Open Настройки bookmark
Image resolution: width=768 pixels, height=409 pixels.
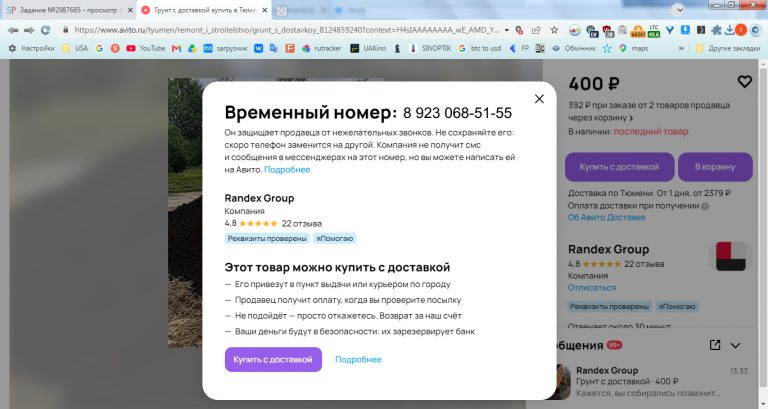pyautogui.click(x=31, y=48)
